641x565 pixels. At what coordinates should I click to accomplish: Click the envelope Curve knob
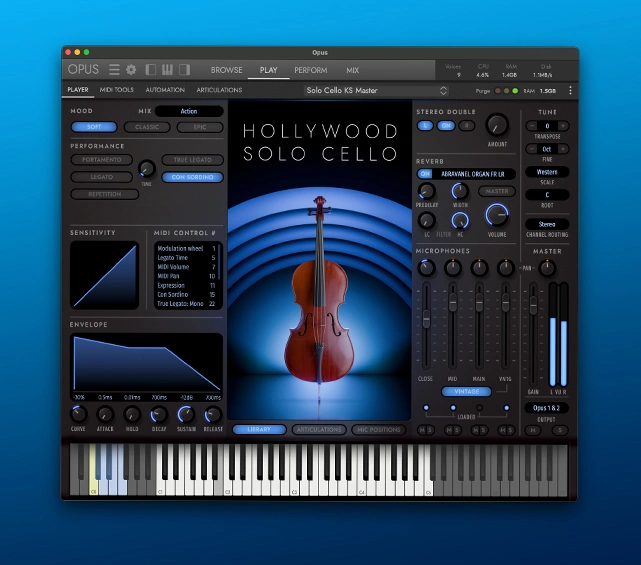pyautogui.click(x=78, y=415)
